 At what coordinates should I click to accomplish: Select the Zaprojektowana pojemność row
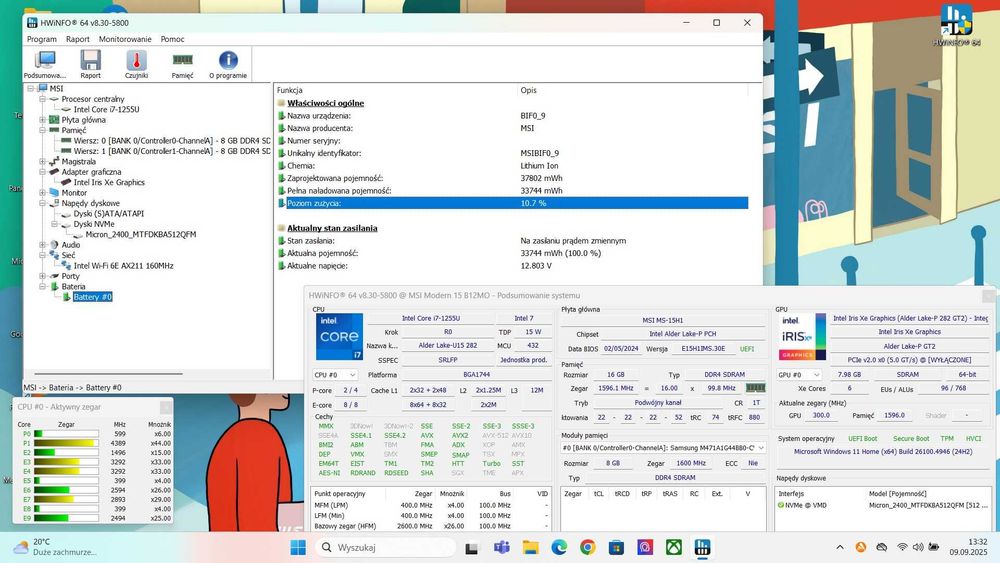coord(513,179)
